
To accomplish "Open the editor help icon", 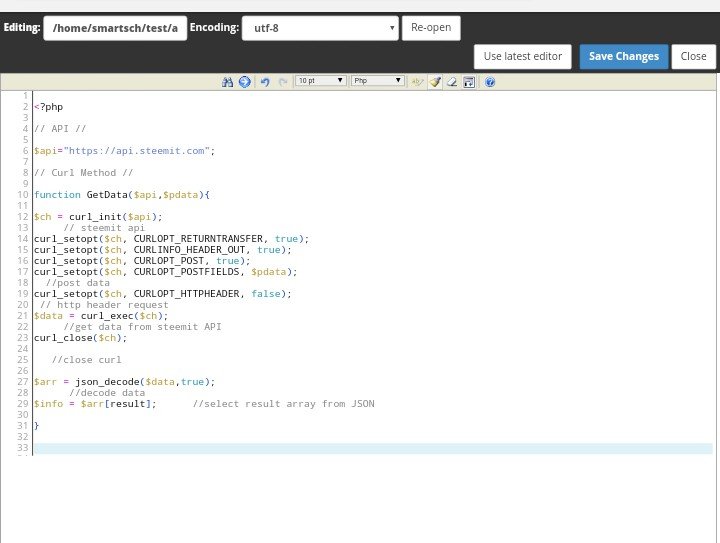I will click(x=490, y=82).
